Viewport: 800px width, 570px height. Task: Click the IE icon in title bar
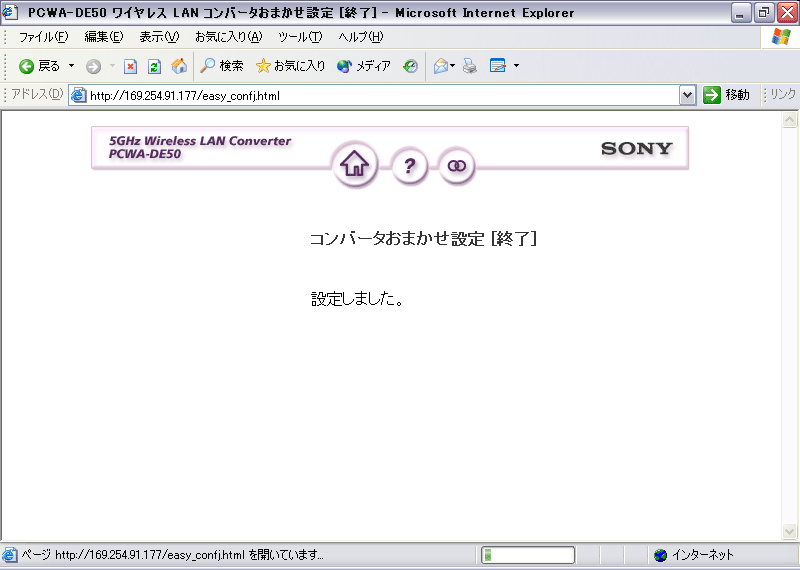[x=10, y=12]
